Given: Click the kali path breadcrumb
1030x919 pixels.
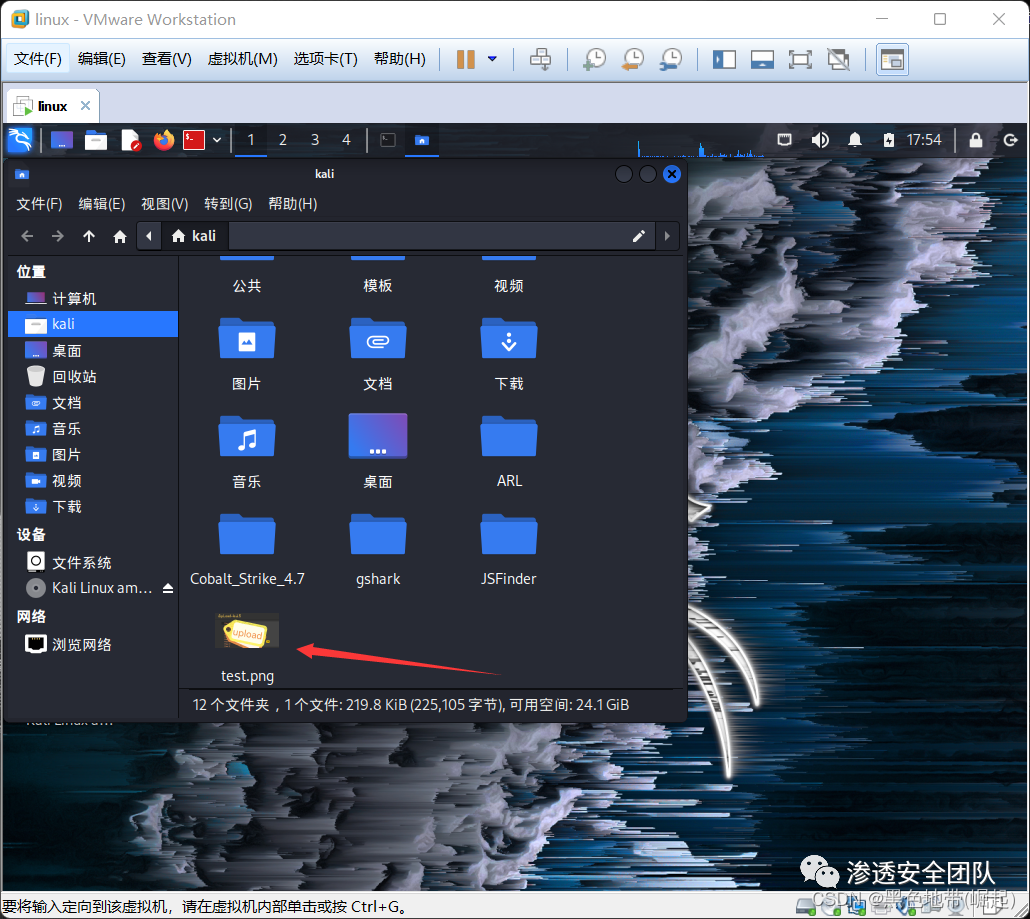Looking at the screenshot, I should [194, 236].
